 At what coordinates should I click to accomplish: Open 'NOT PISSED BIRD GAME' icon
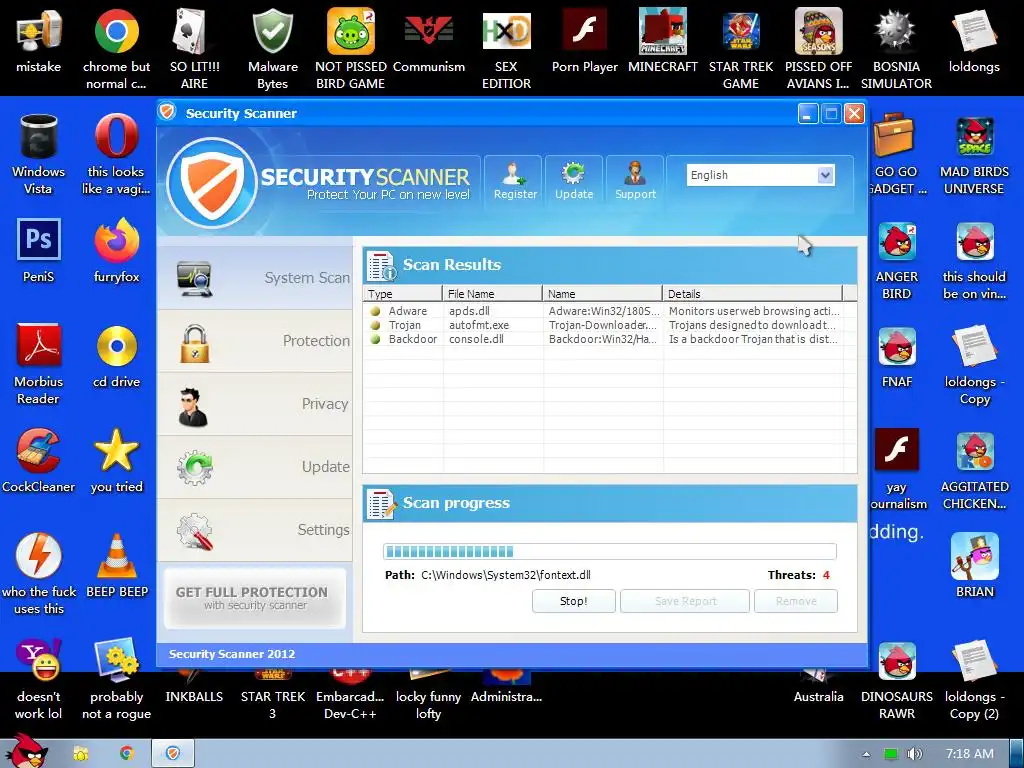click(x=351, y=49)
